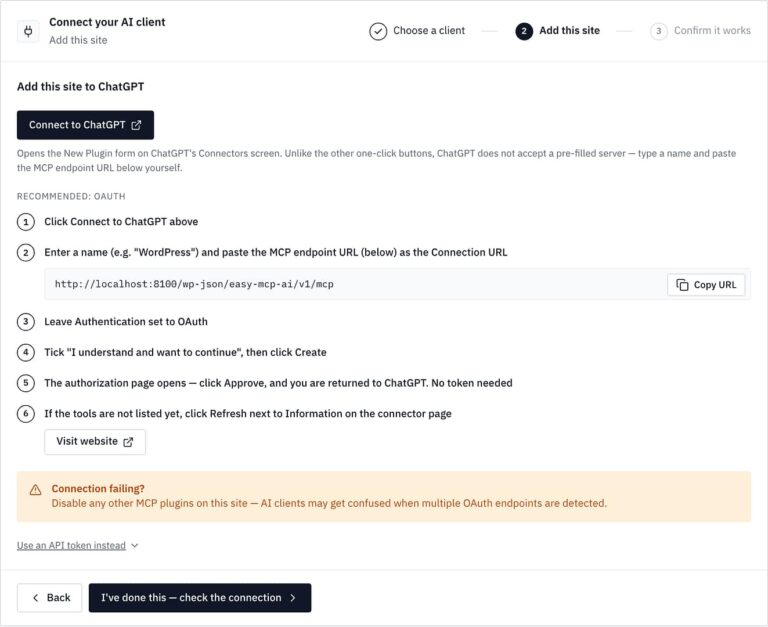
Task: Click the Connect to ChatGPT button
Action: tap(85, 125)
